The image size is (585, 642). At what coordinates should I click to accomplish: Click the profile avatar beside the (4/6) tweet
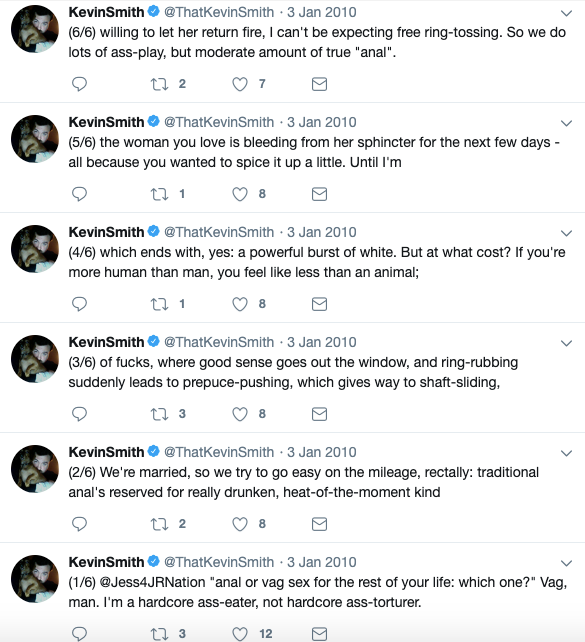tap(35, 249)
